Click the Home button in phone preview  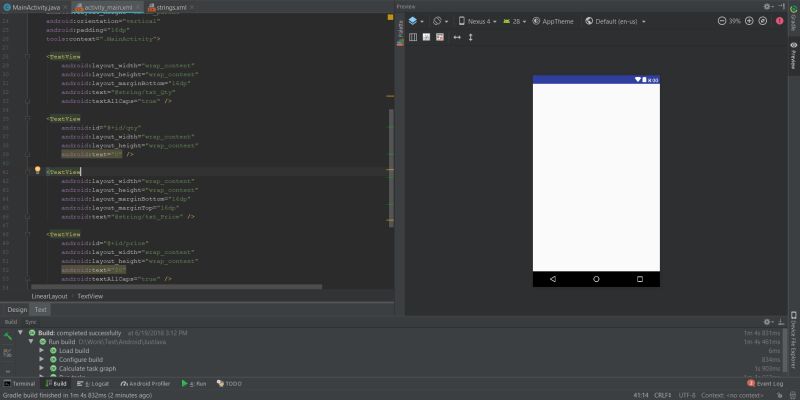596,279
